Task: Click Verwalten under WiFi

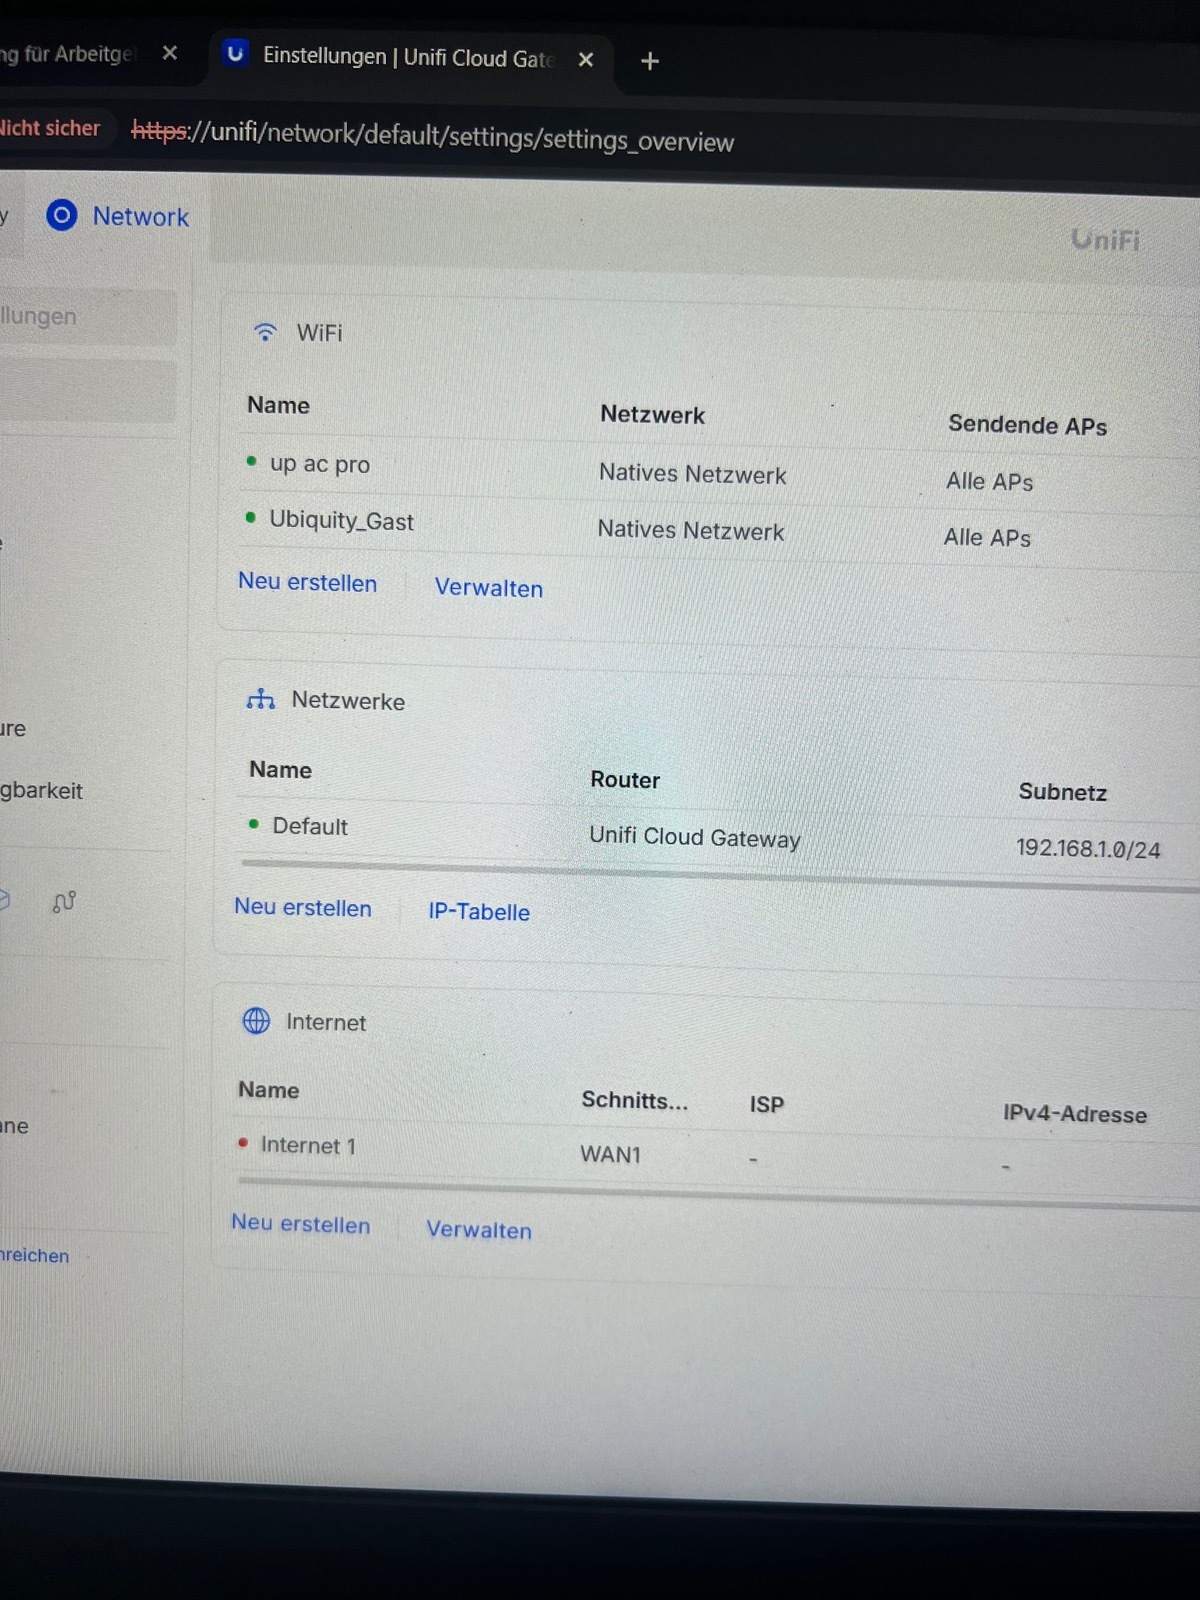Action: tap(489, 588)
